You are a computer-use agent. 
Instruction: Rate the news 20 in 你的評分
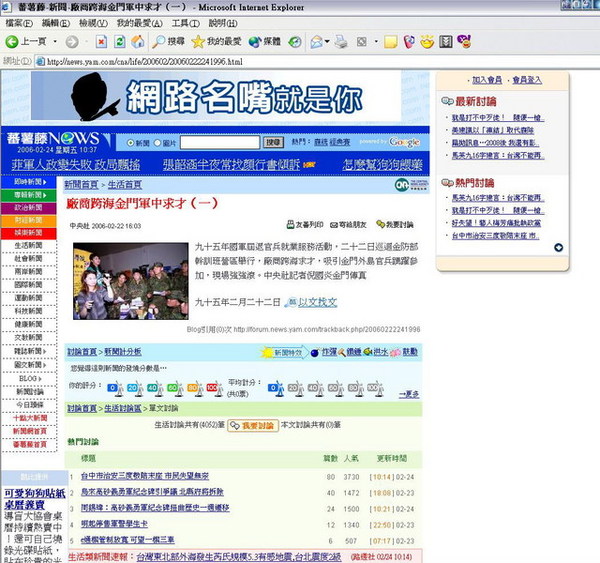tap(135, 388)
